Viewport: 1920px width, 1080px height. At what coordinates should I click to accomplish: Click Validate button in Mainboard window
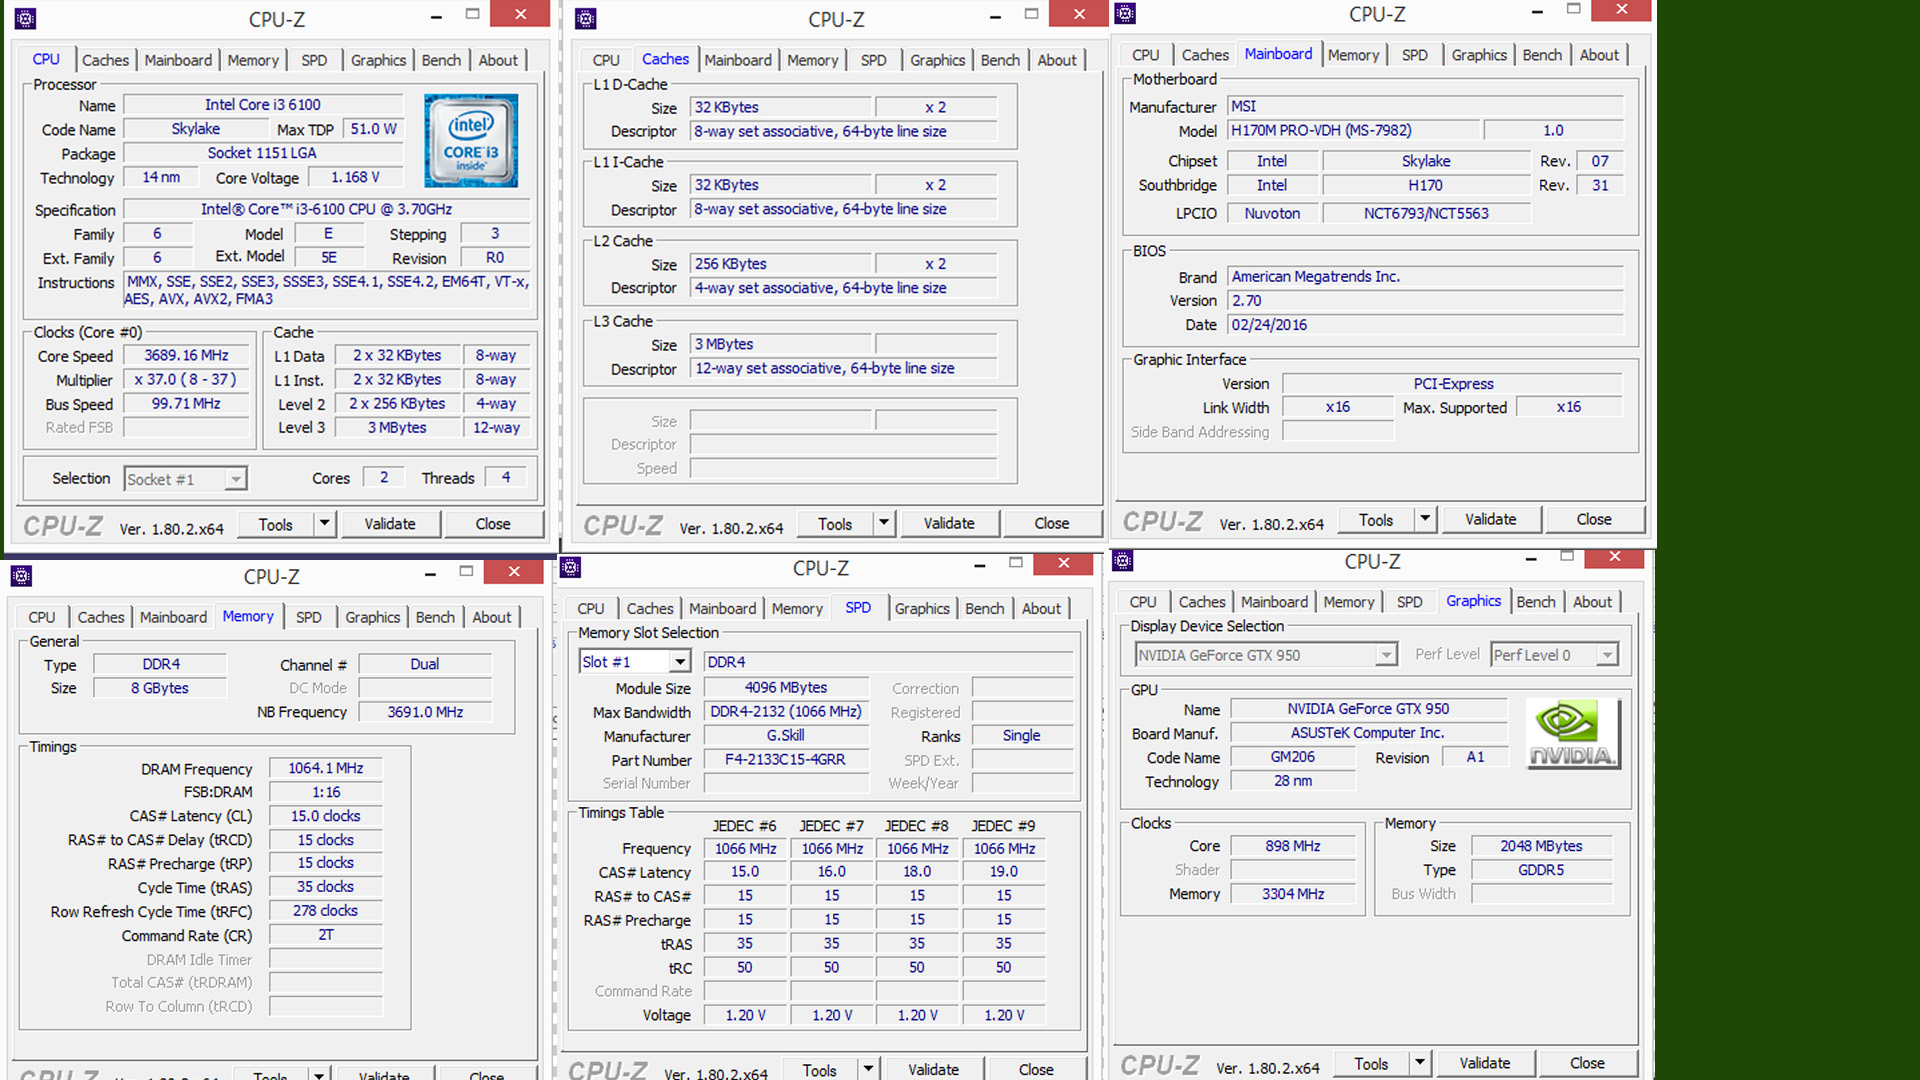[x=1491, y=519]
